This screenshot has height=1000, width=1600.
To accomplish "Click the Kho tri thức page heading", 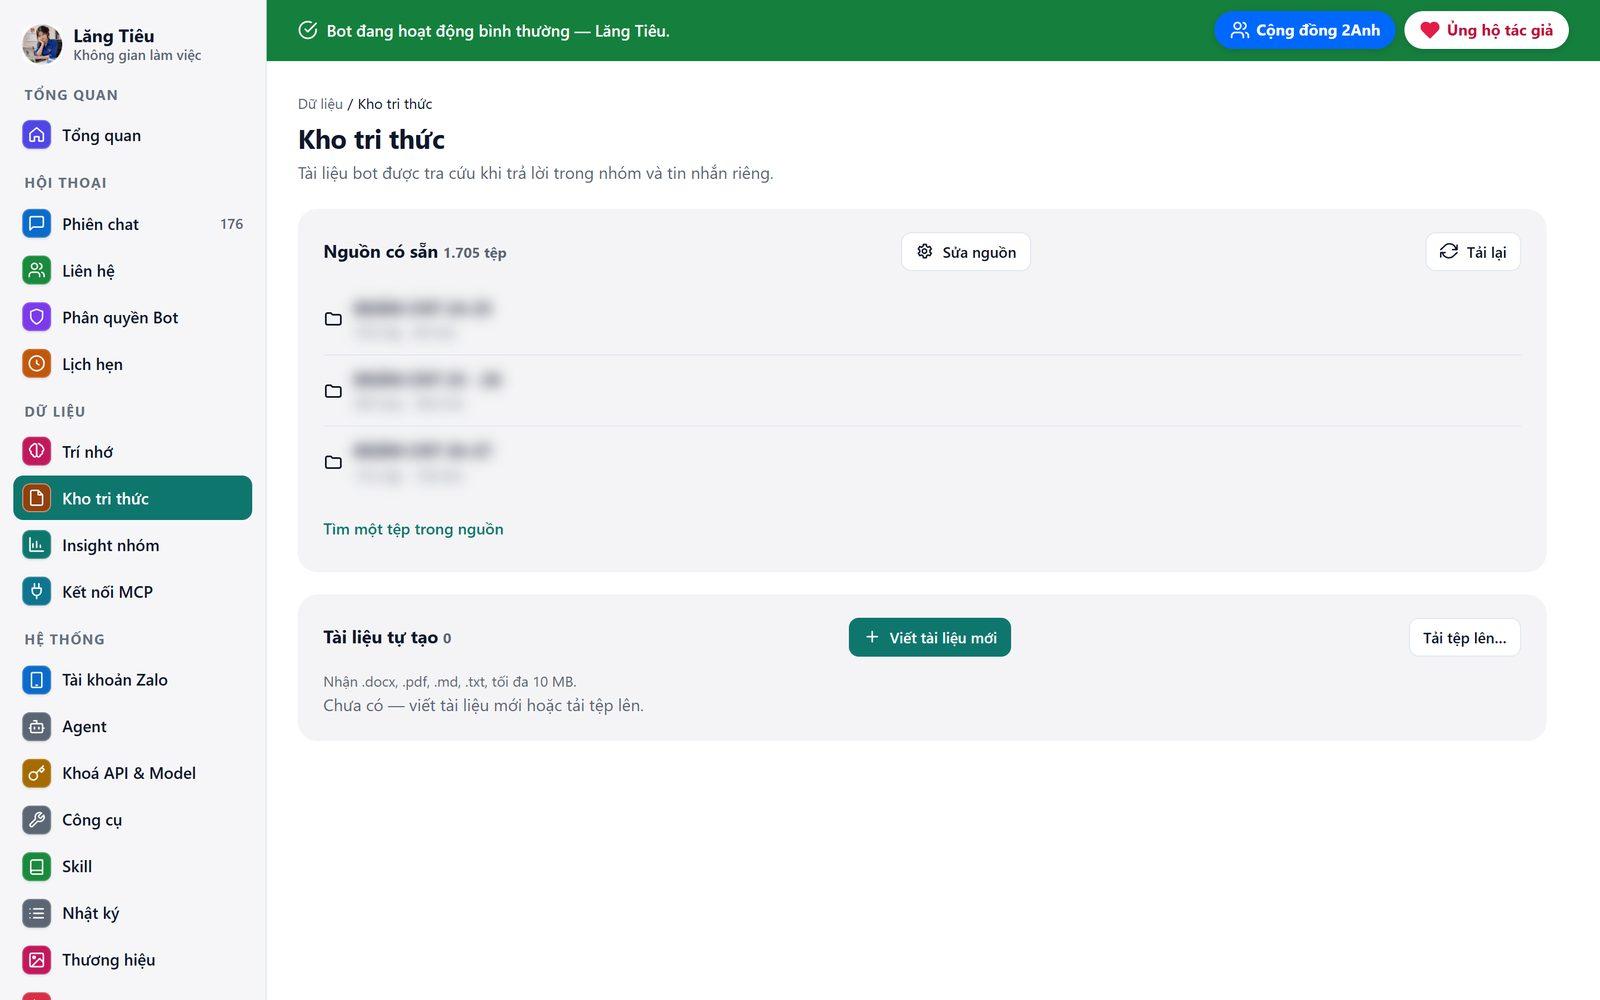I will pyautogui.click(x=372, y=139).
